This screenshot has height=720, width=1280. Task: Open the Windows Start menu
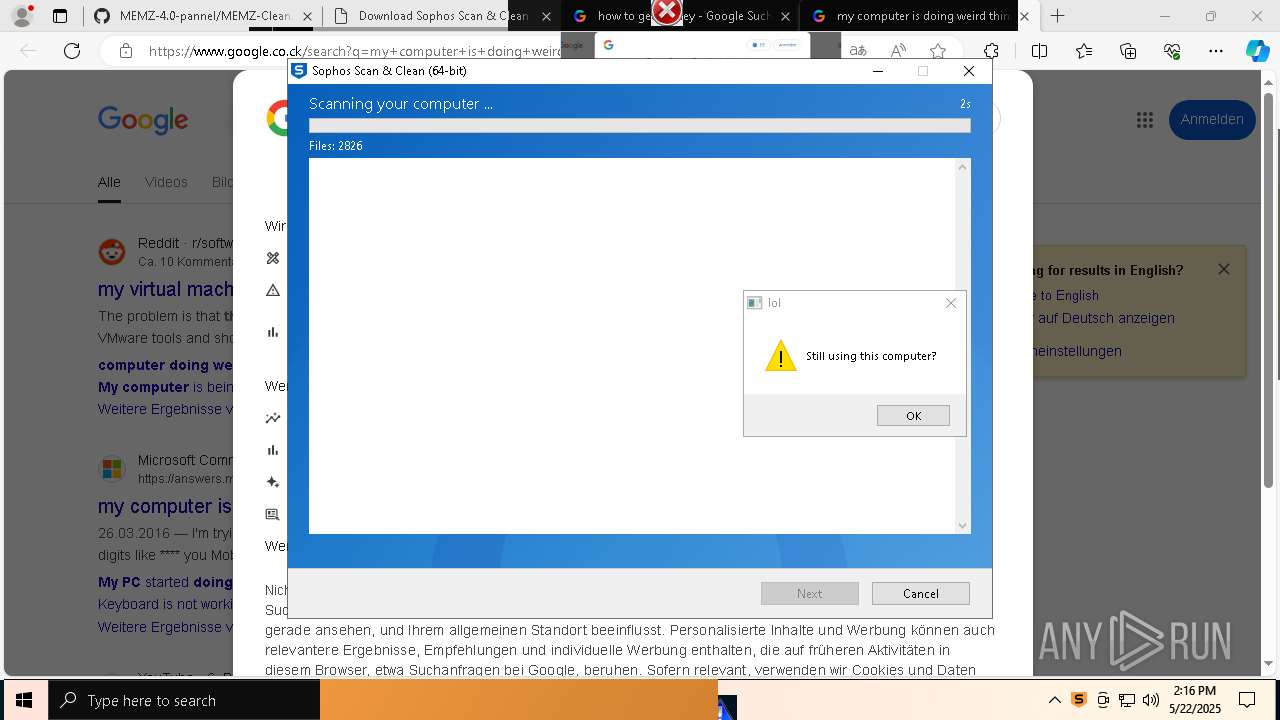pyautogui.click(x=23, y=700)
